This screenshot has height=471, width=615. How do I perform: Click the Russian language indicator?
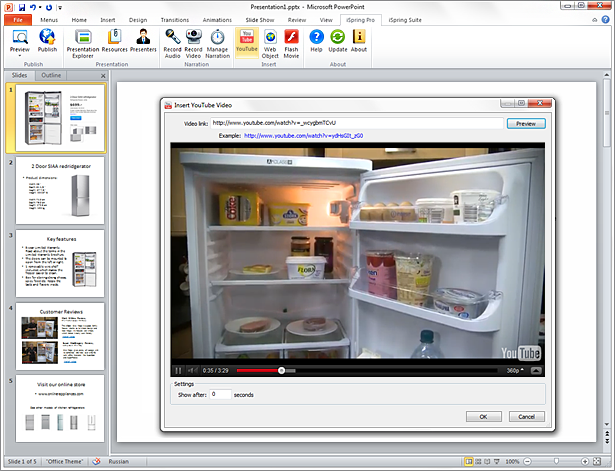click(118, 461)
